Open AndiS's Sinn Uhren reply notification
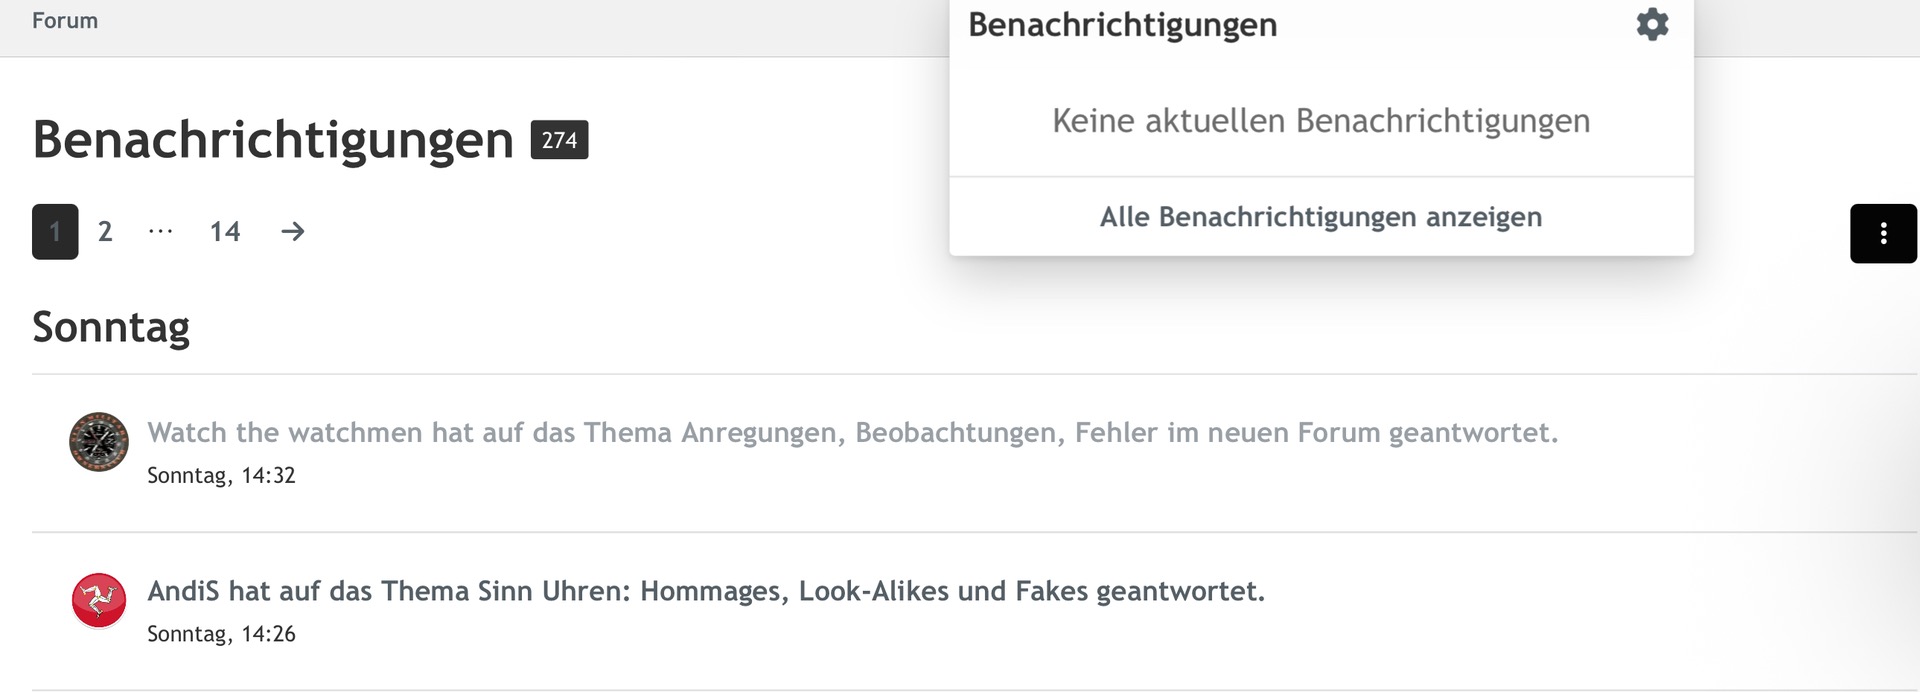Viewport: 1920px width, 692px height. [705, 591]
